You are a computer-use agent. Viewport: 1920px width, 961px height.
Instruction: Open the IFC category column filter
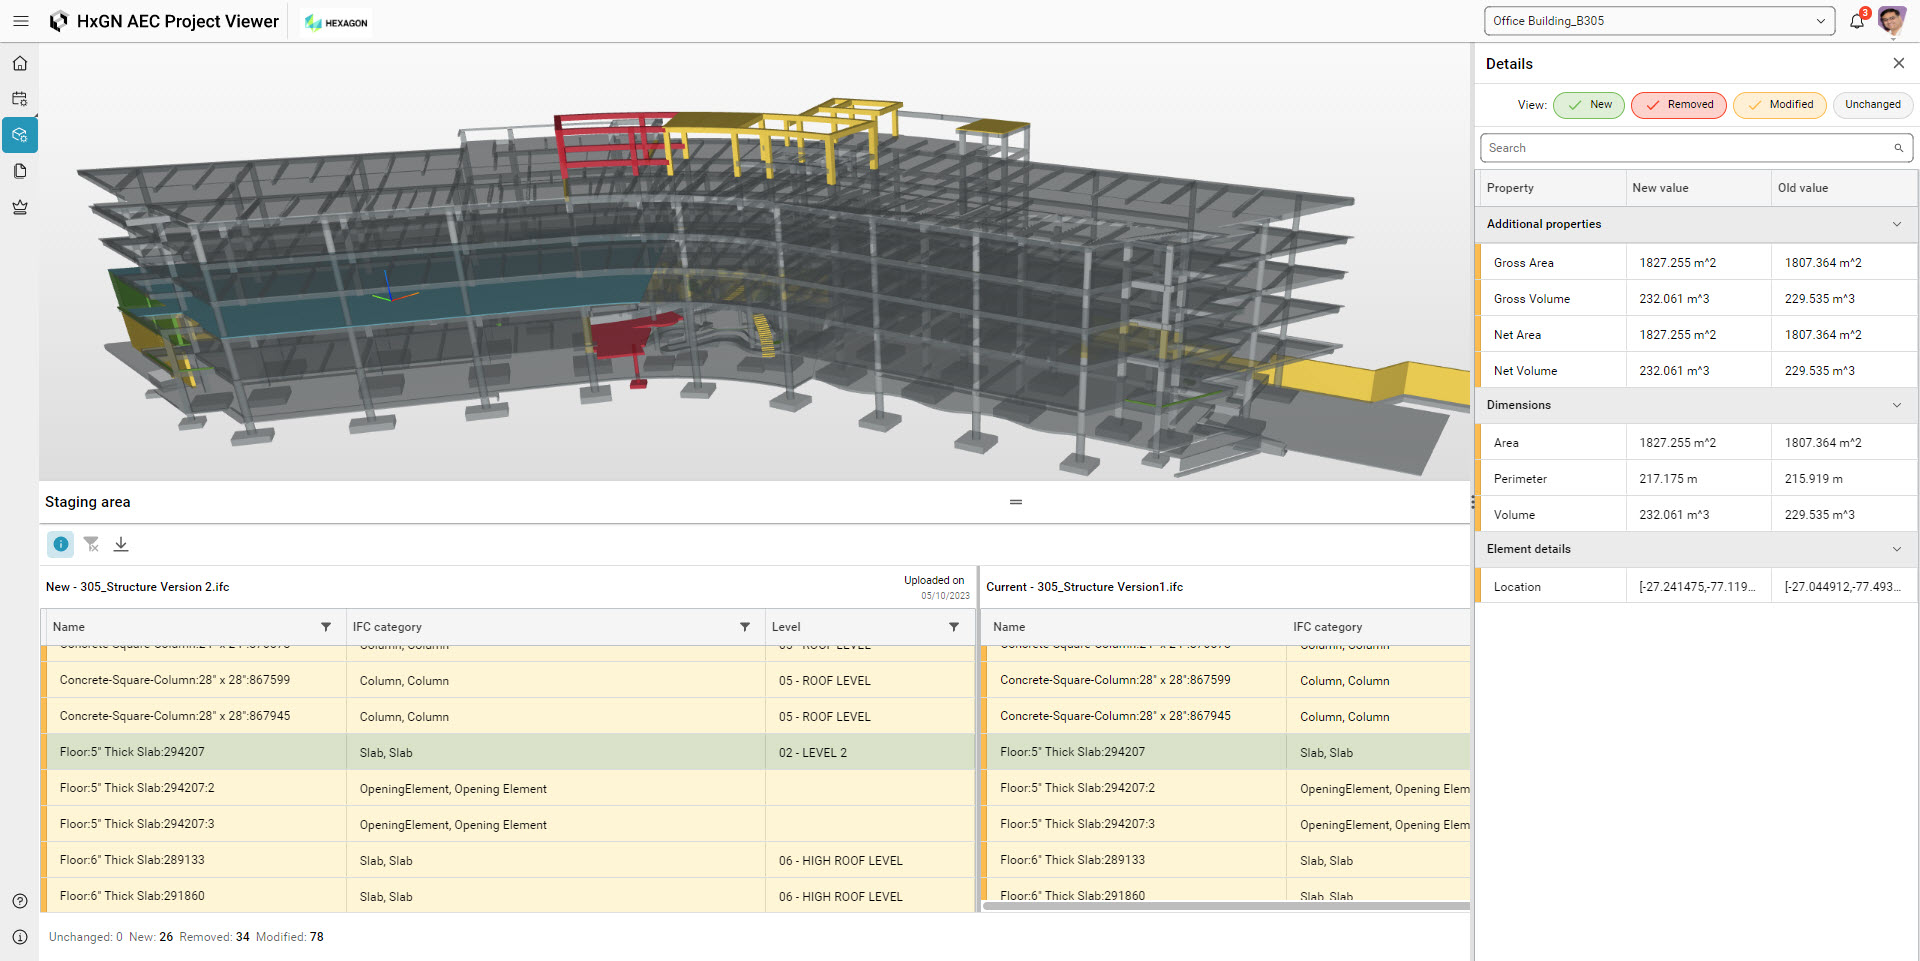(744, 627)
